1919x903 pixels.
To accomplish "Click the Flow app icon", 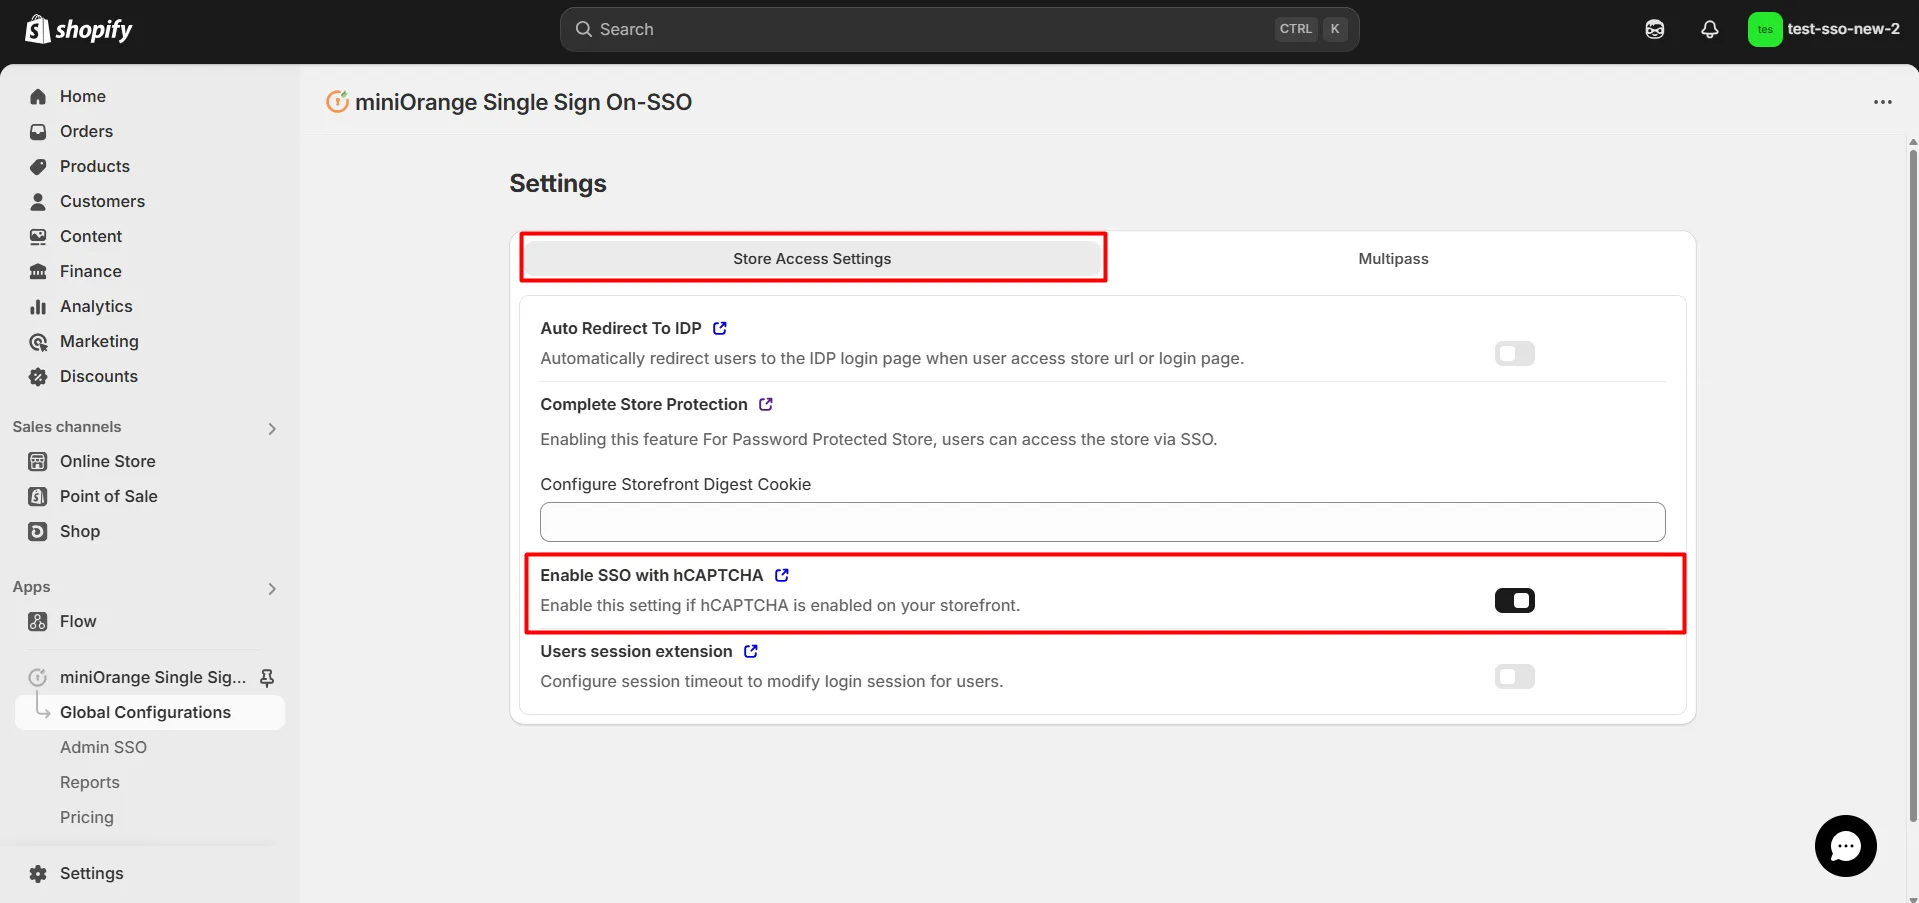I will tap(38, 622).
